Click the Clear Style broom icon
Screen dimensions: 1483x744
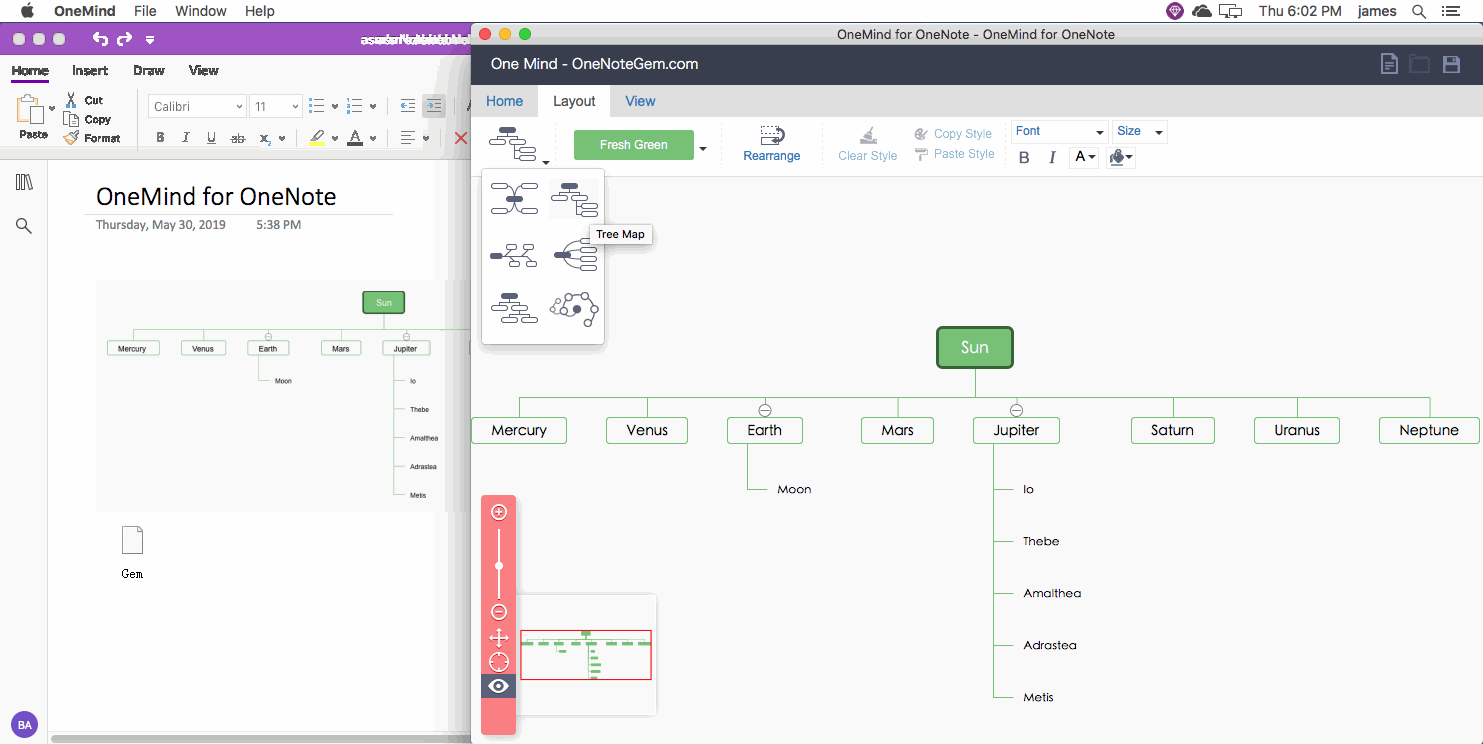pos(868,135)
